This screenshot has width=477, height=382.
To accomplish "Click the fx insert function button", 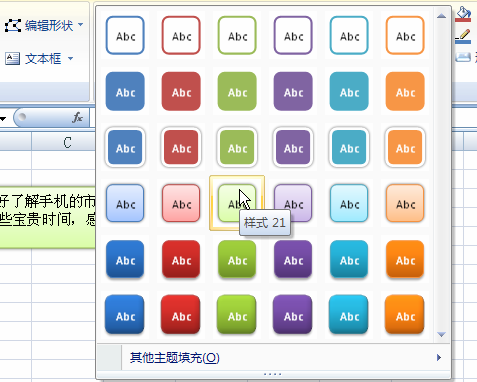I will pyautogui.click(x=77, y=117).
